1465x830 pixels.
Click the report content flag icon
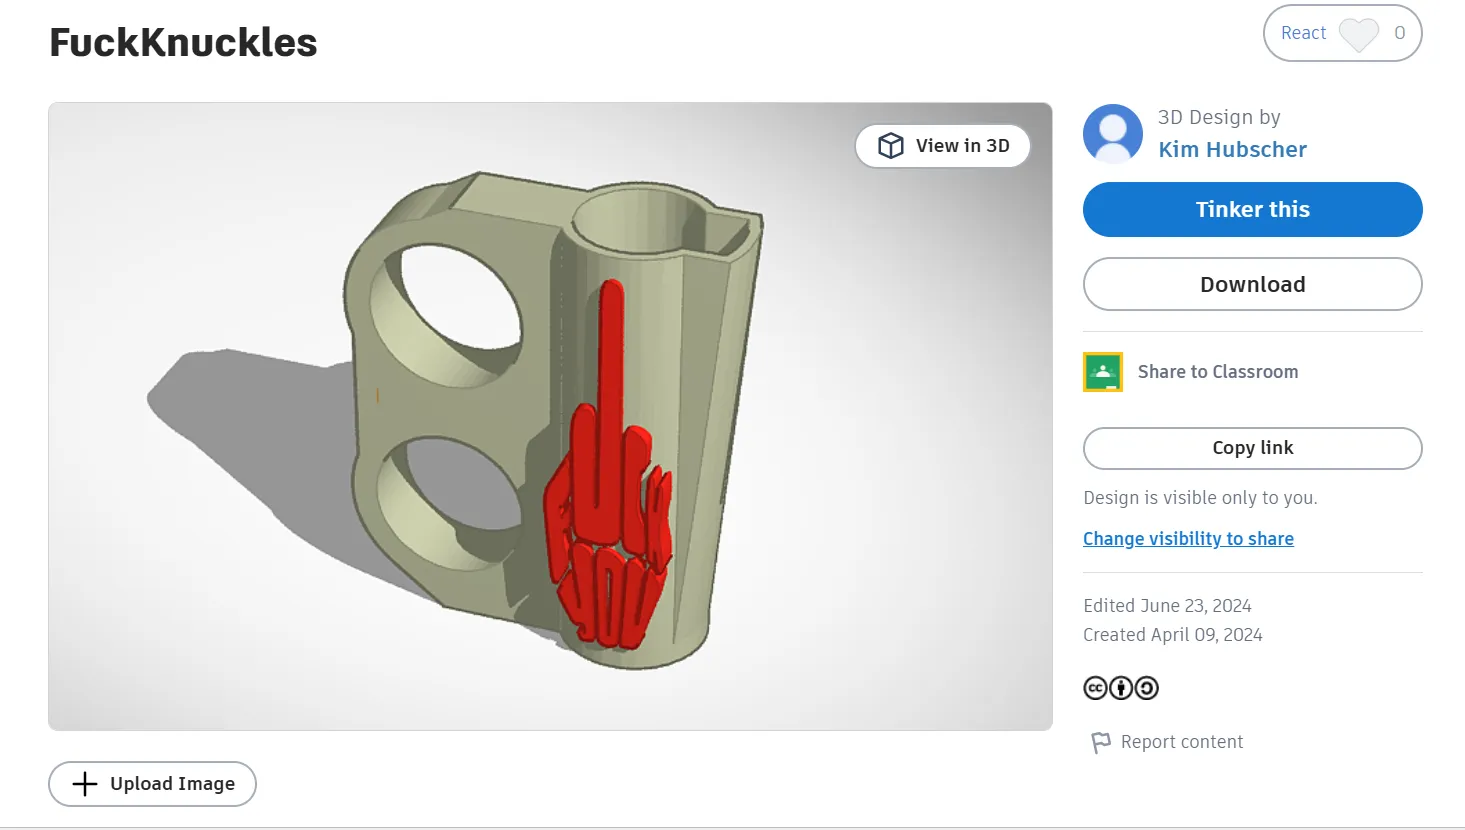coord(1101,742)
